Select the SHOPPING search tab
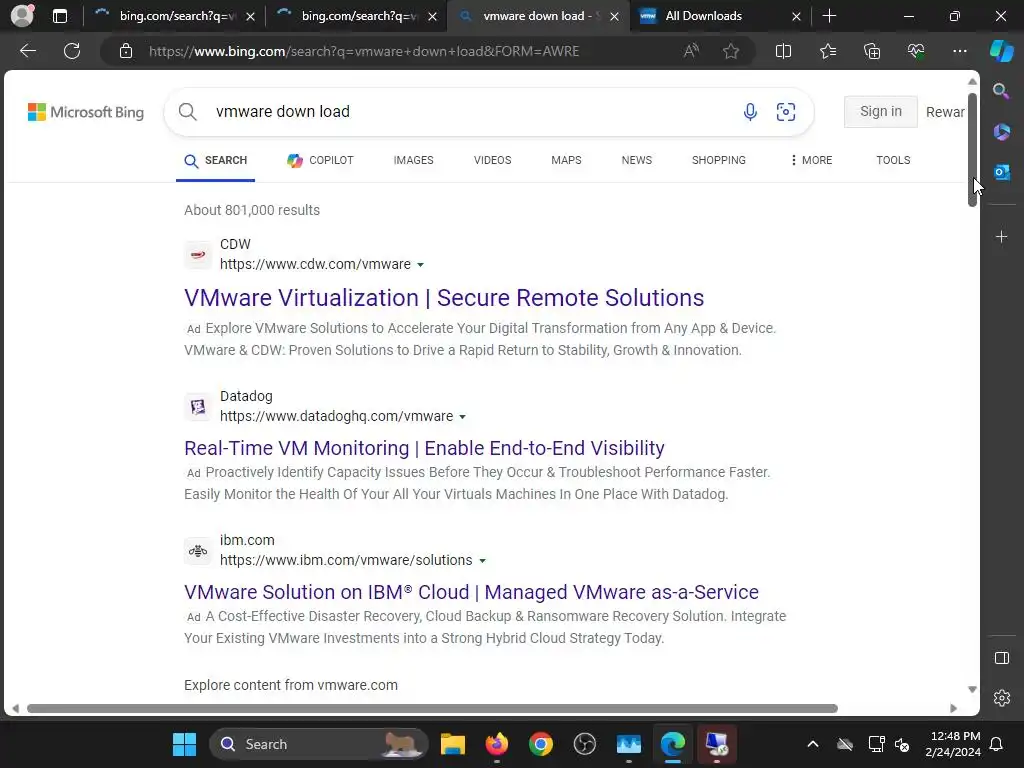The height and width of the screenshot is (768, 1024). coord(718,160)
